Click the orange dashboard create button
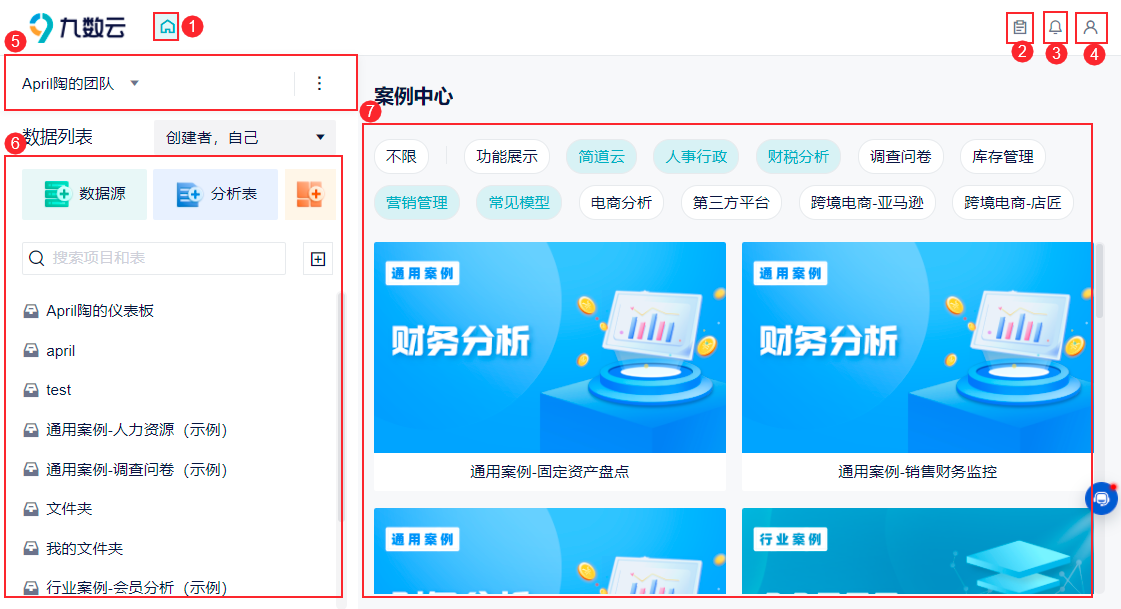The image size is (1121, 609). (310, 194)
